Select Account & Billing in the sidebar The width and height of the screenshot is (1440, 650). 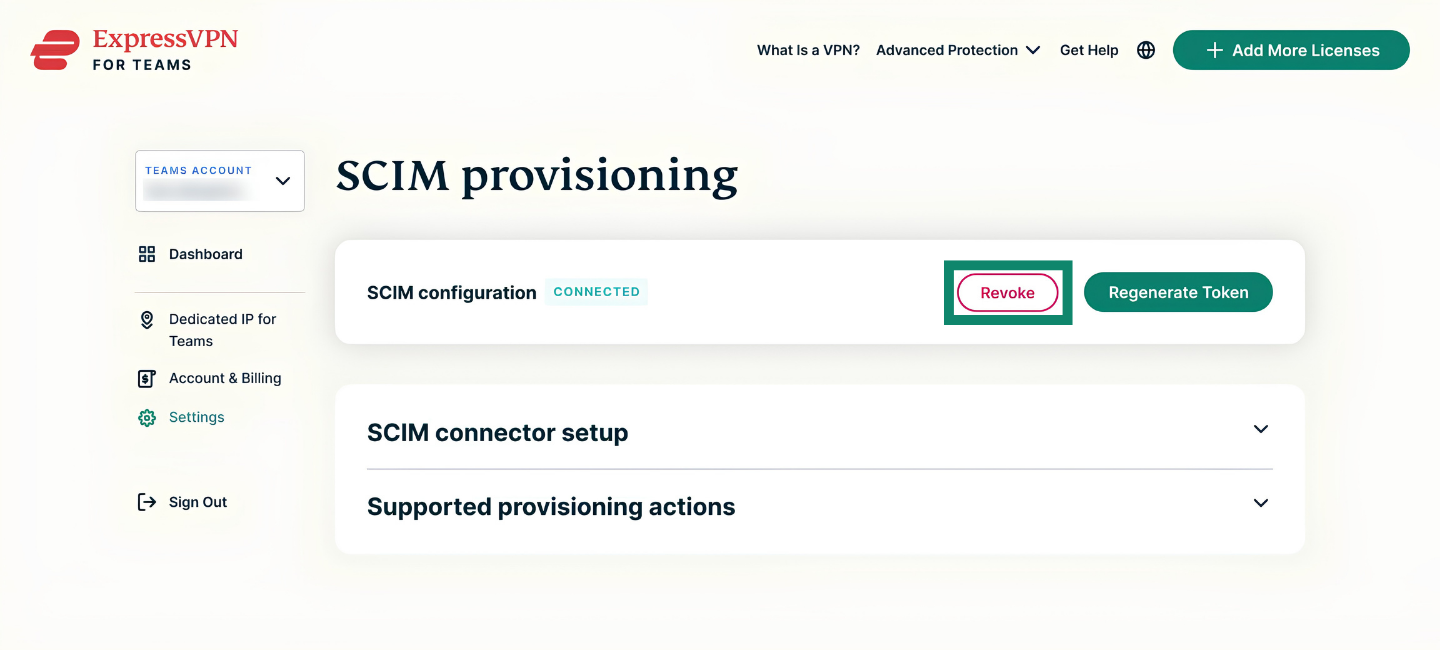pos(225,378)
